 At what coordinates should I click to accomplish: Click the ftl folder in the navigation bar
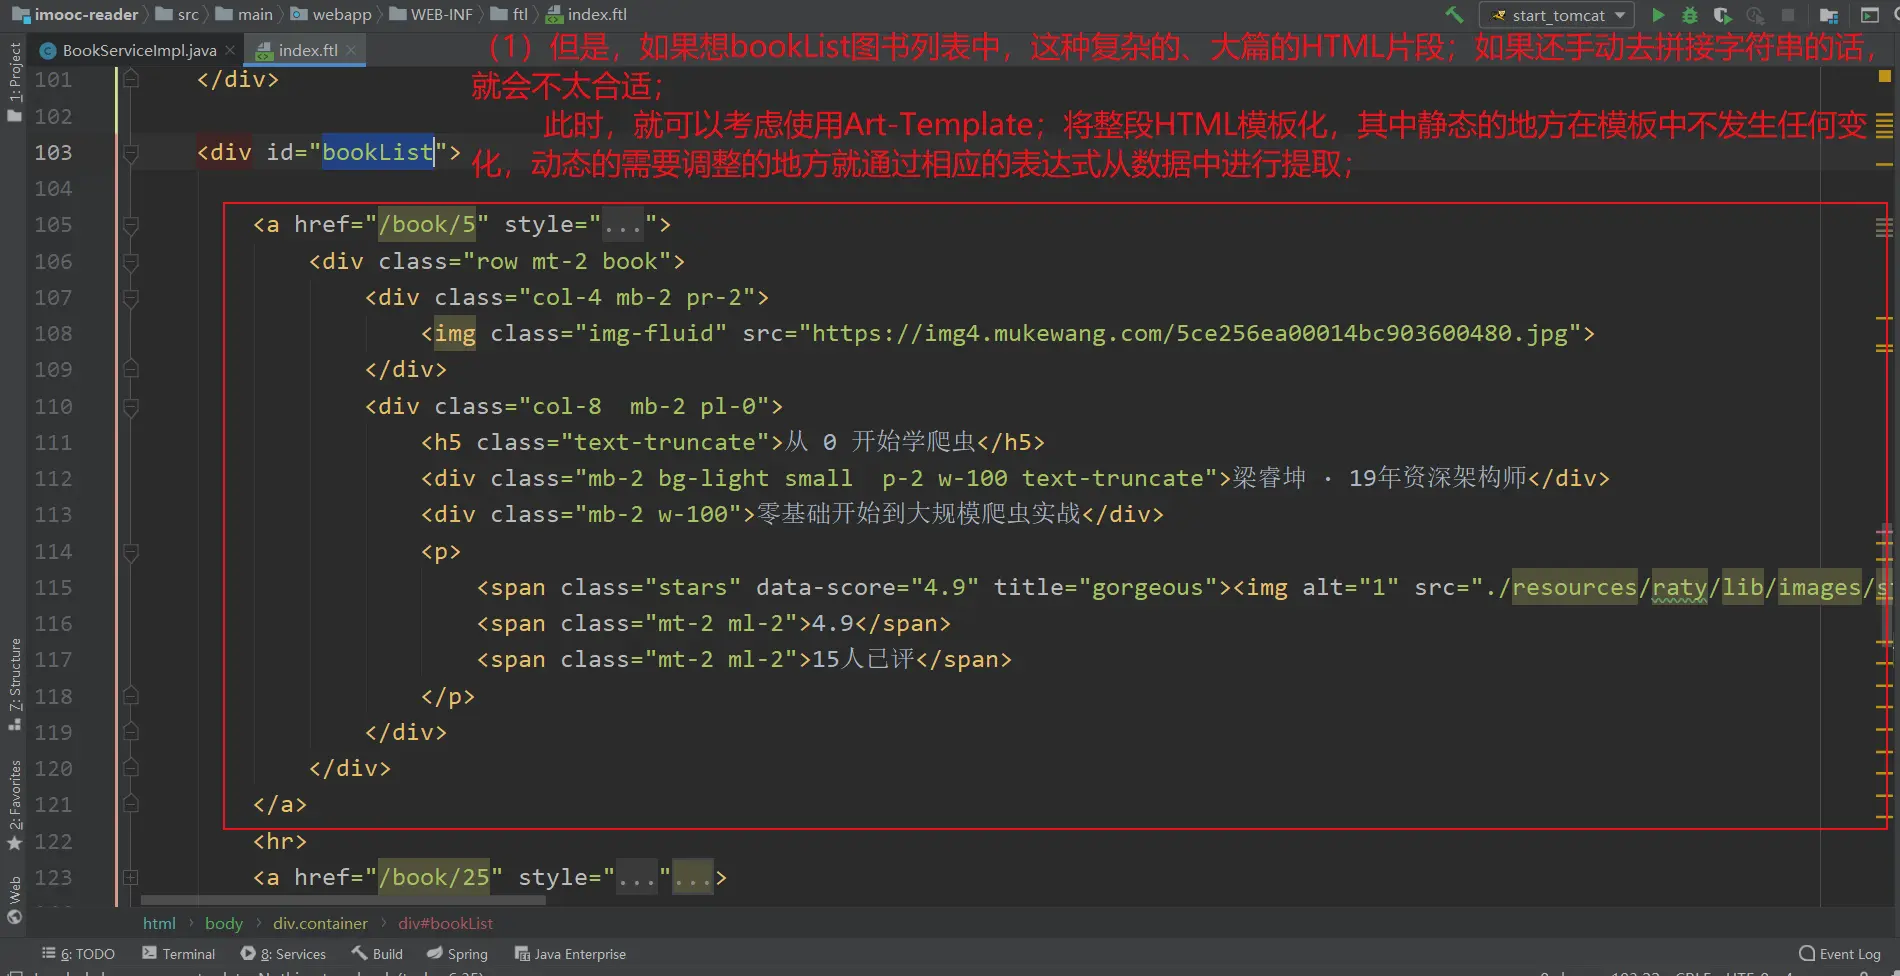click(510, 14)
